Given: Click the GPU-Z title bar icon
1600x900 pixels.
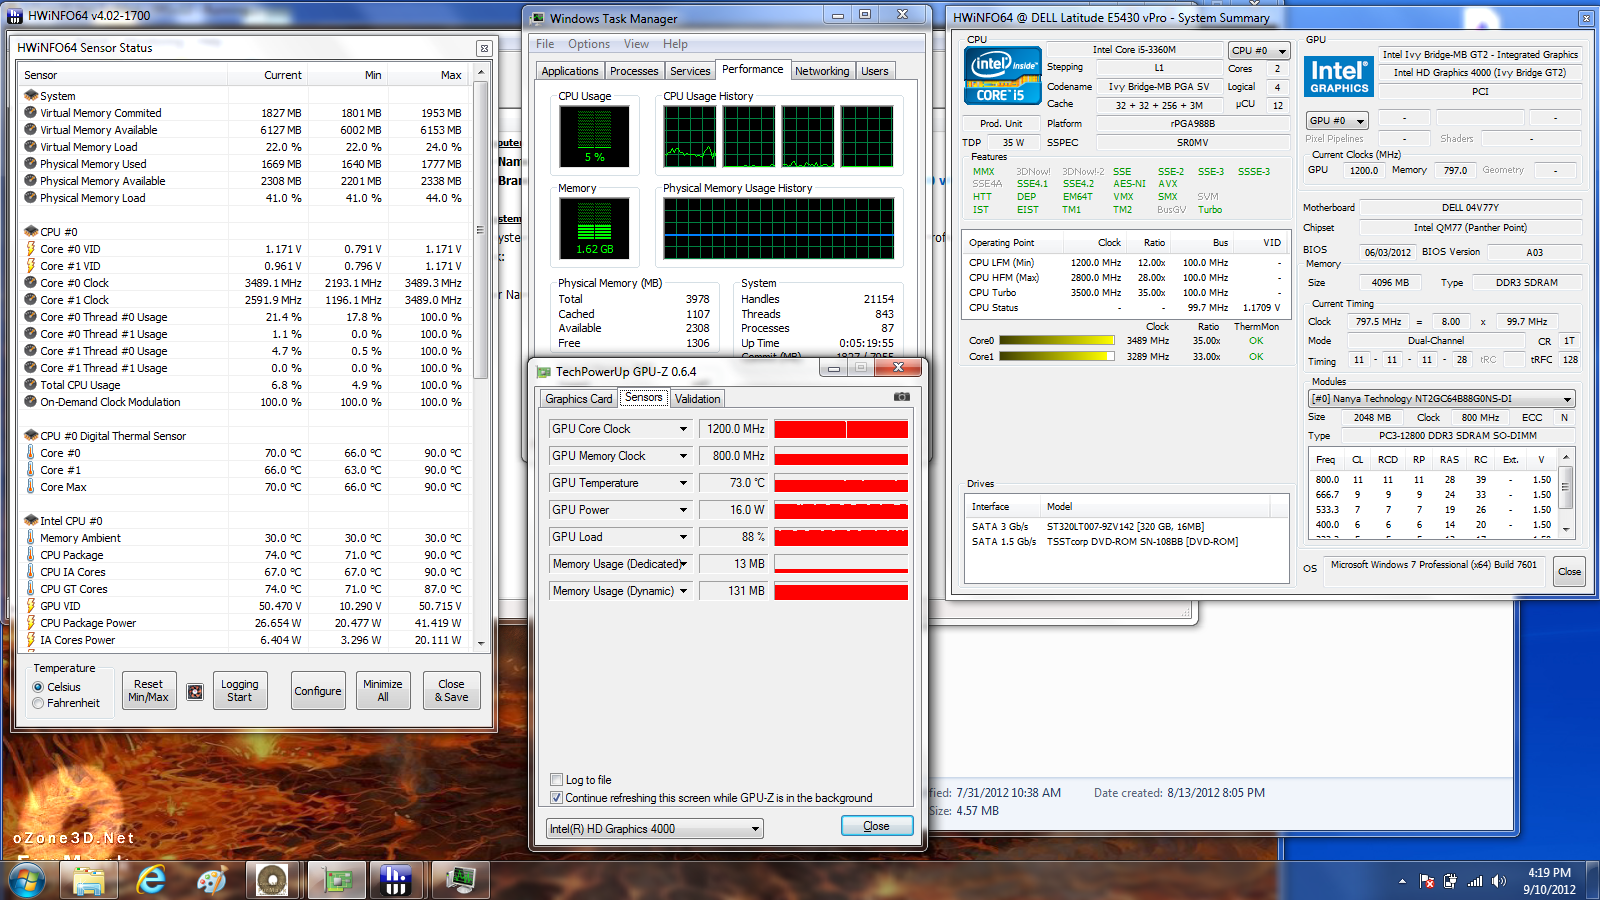Looking at the screenshot, I should pyautogui.click(x=544, y=372).
